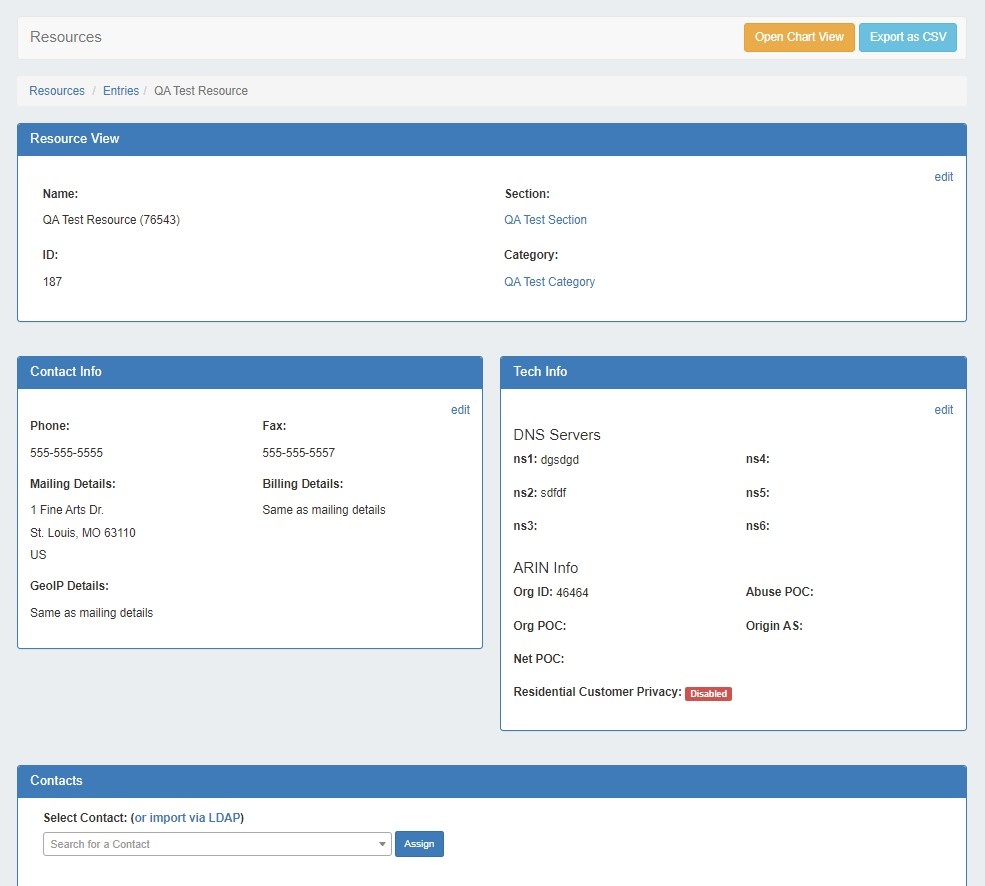Click the Resources page title

[x=66, y=37]
